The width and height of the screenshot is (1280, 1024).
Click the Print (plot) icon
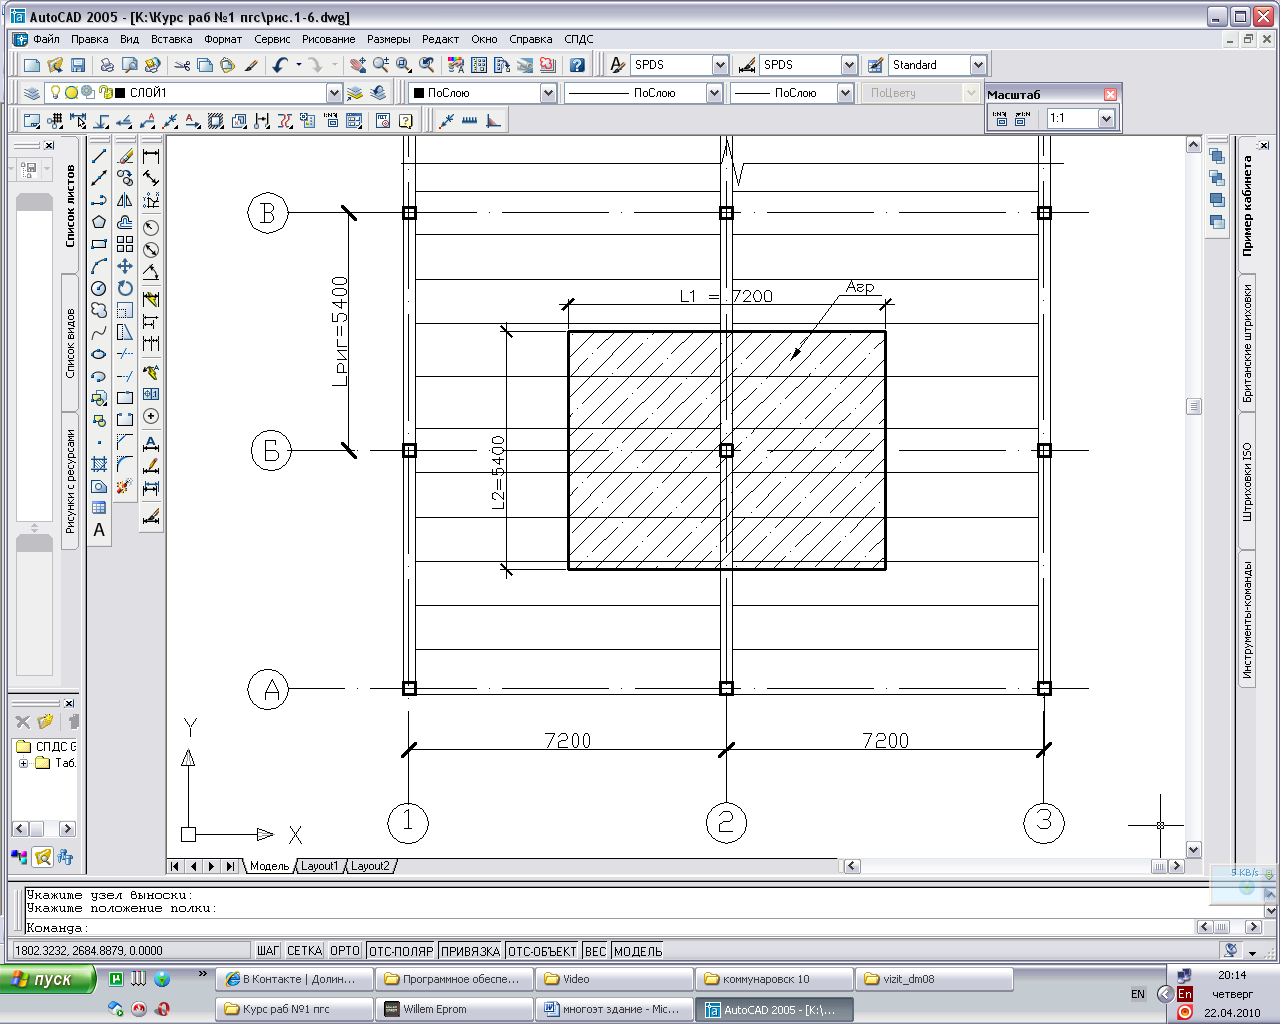tap(107, 65)
